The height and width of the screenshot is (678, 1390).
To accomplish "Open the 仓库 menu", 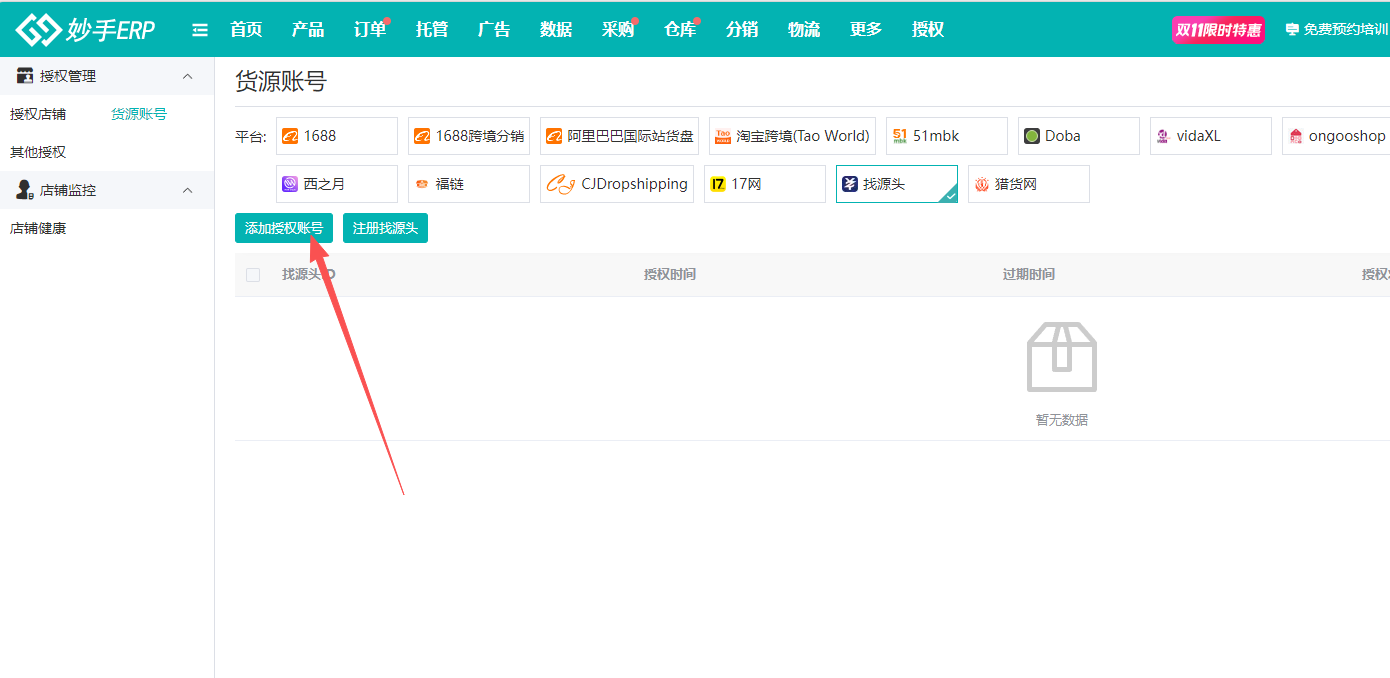I will [680, 30].
